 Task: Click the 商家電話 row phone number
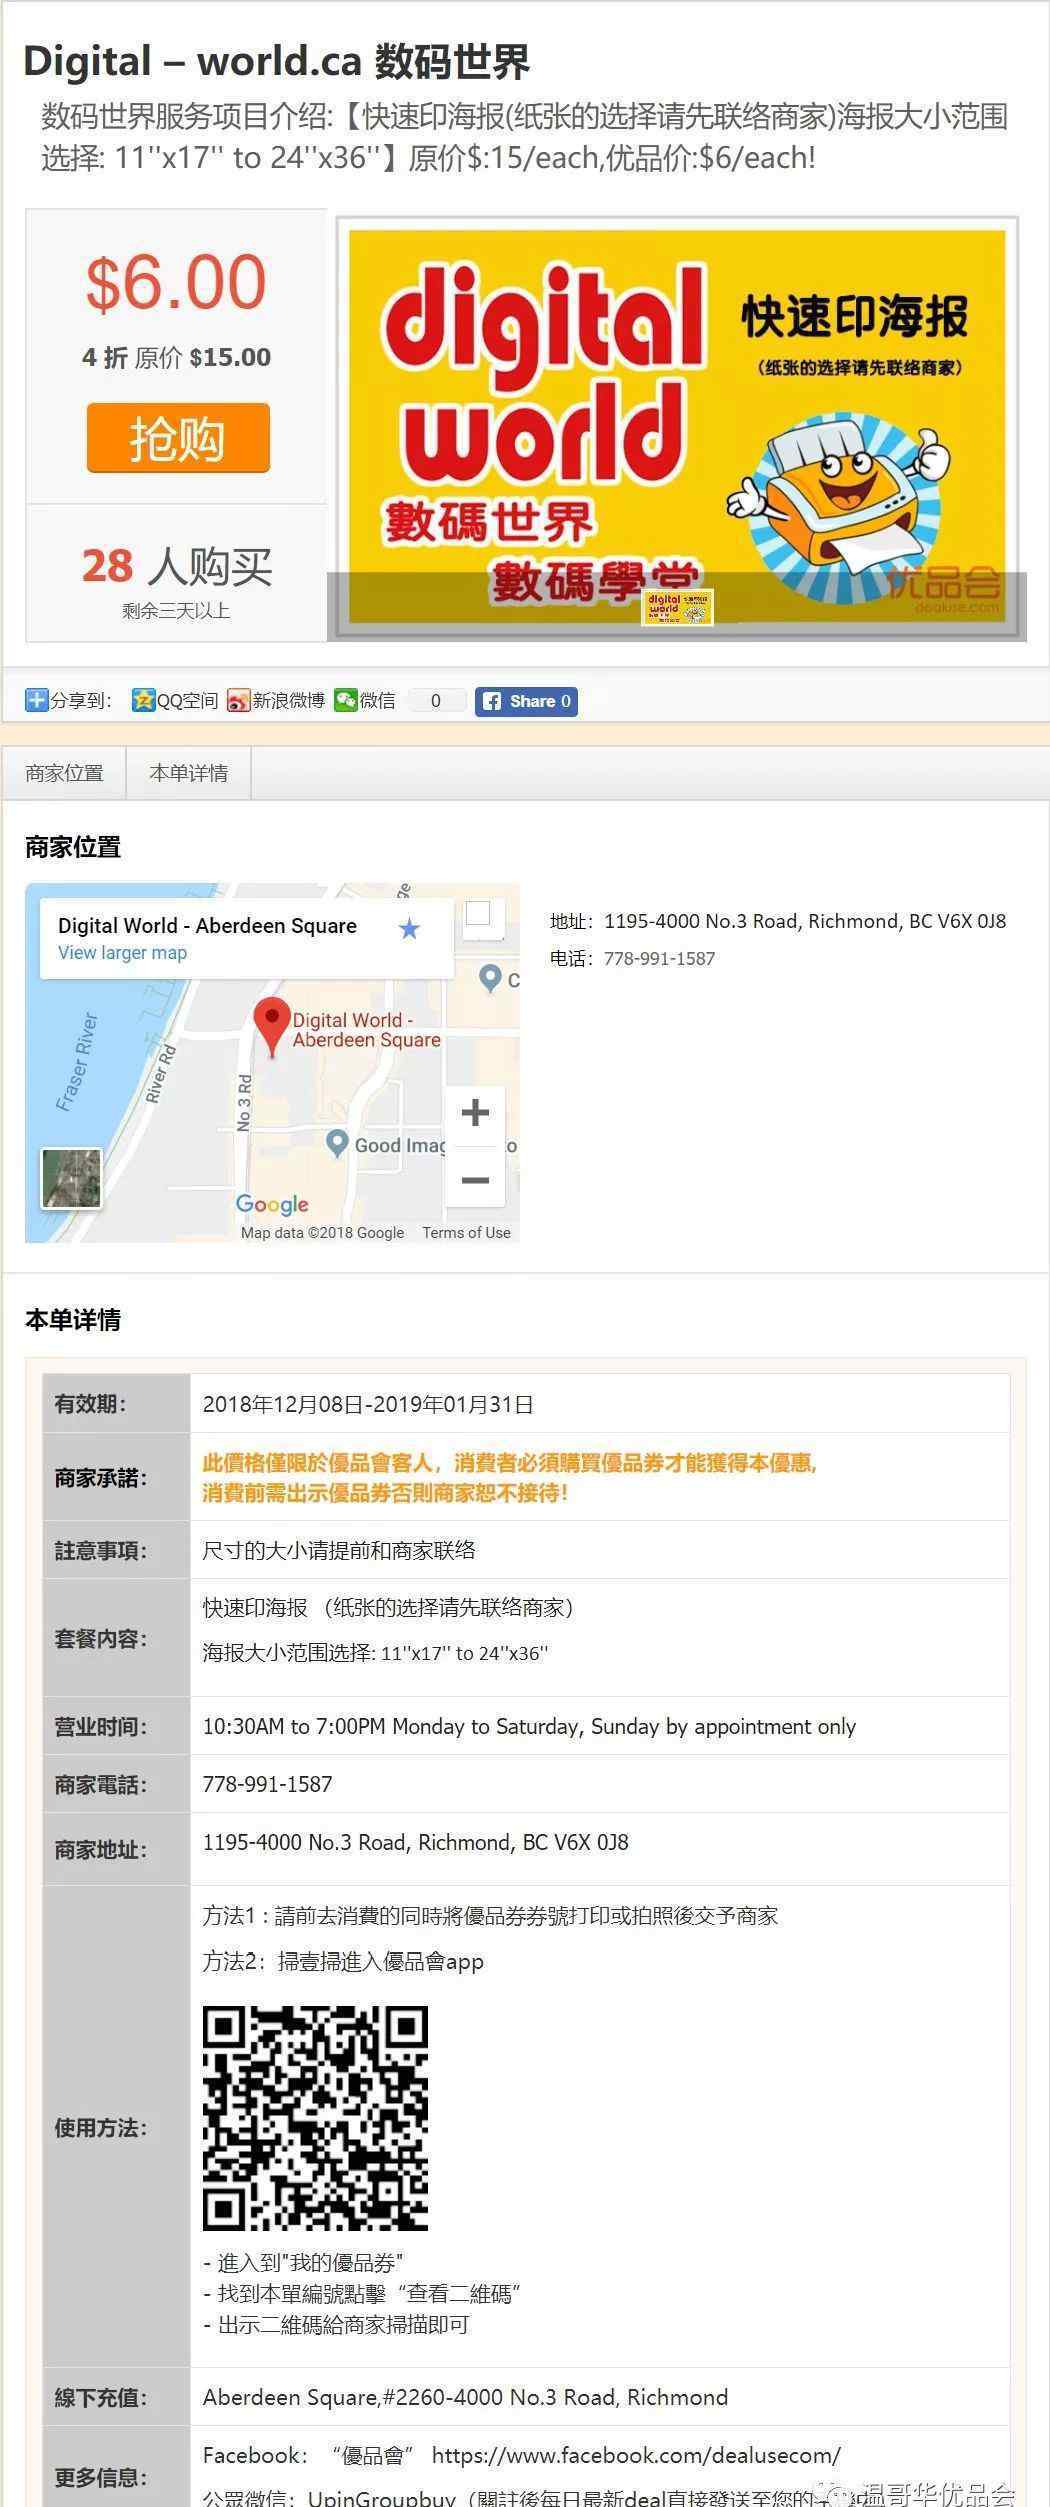click(267, 1785)
